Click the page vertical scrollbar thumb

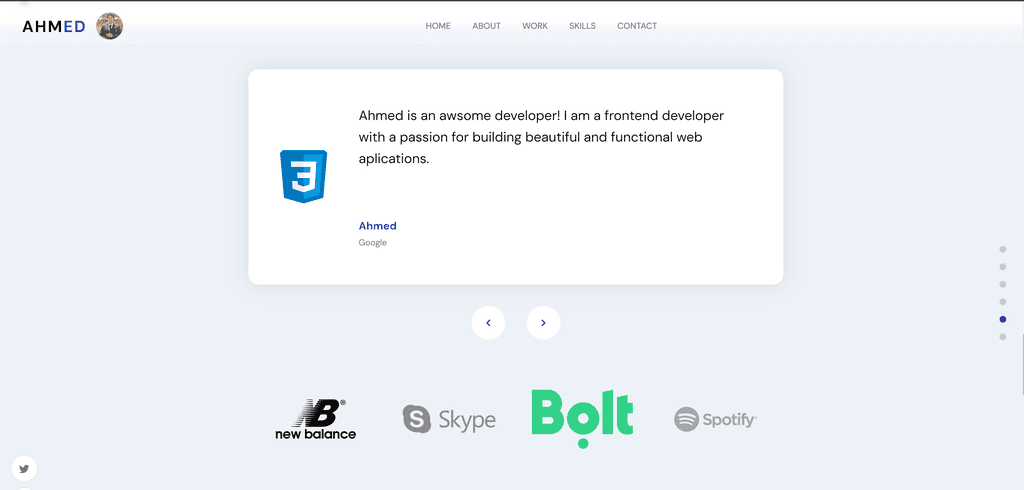tap(1021, 363)
